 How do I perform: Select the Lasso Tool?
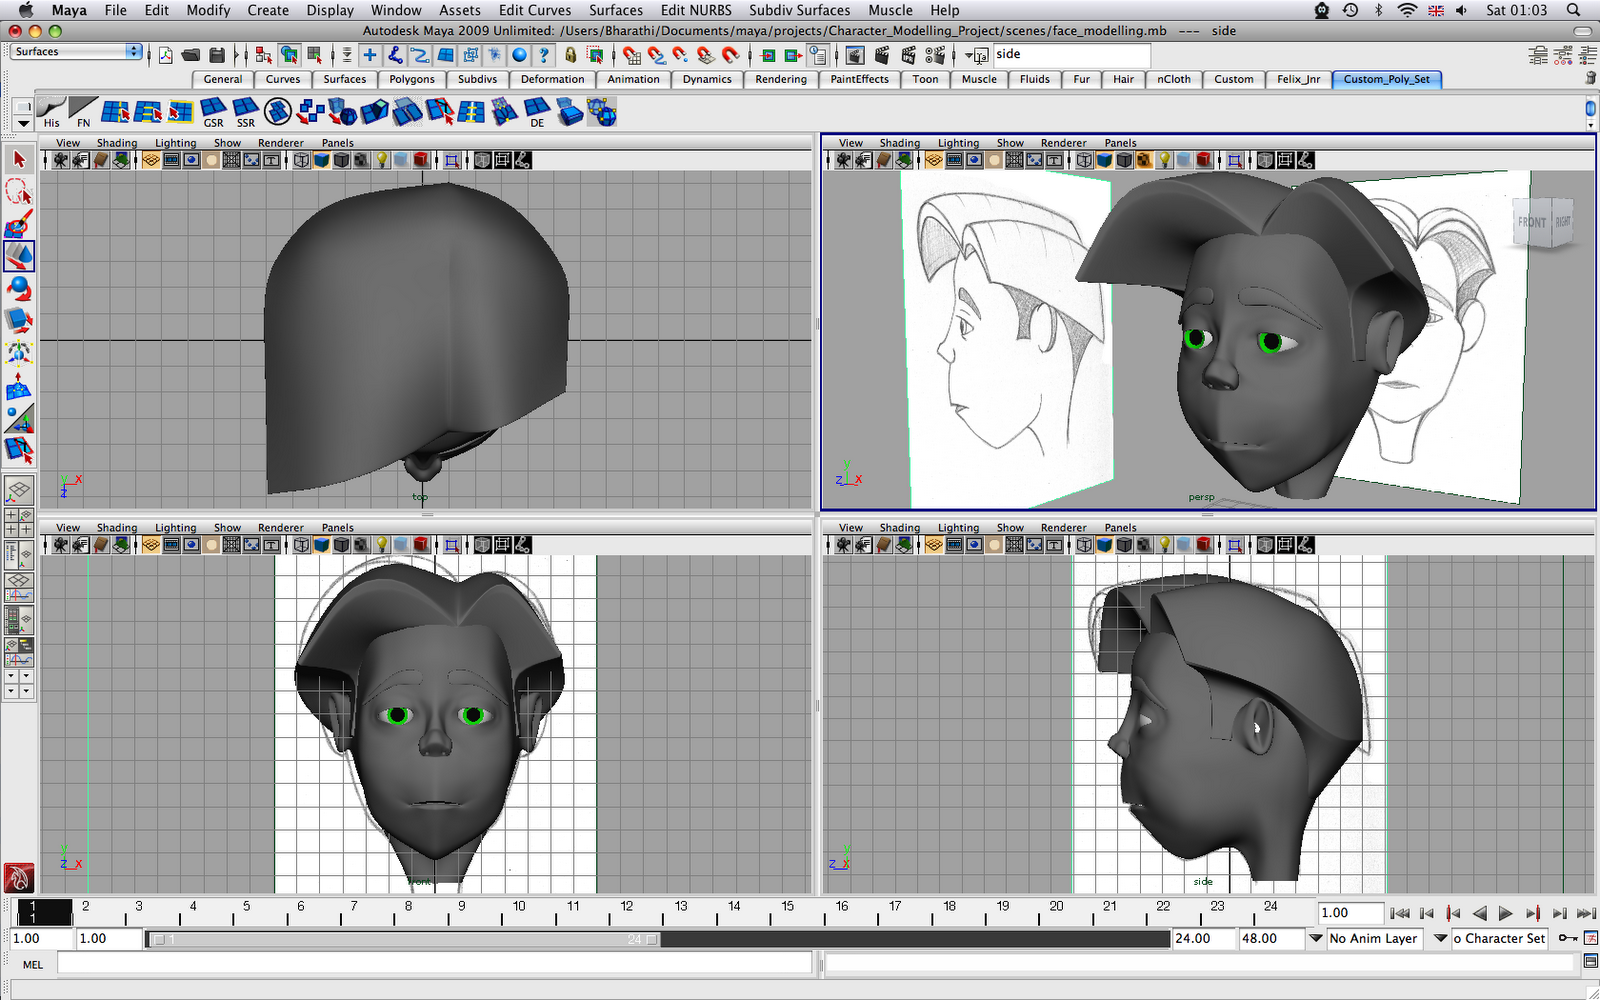(x=18, y=192)
